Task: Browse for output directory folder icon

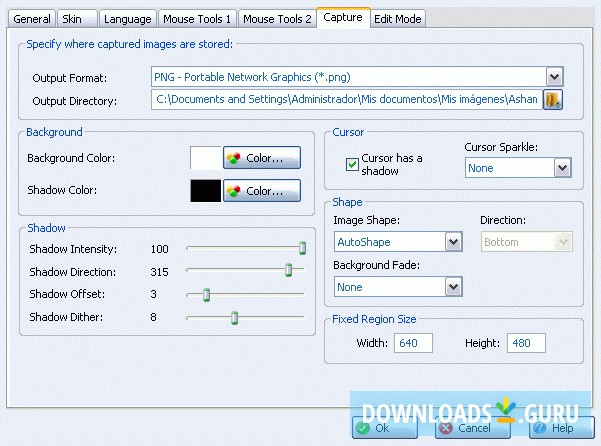Action: (553, 100)
